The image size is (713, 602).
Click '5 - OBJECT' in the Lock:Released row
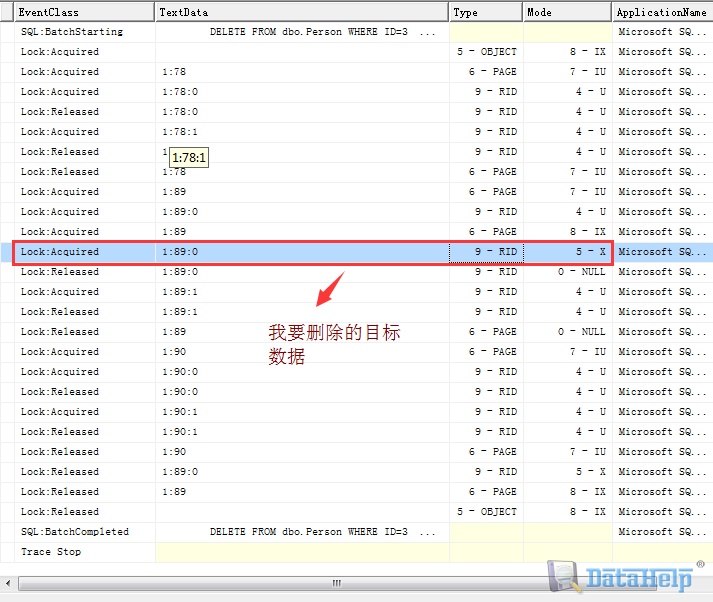(487, 512)
